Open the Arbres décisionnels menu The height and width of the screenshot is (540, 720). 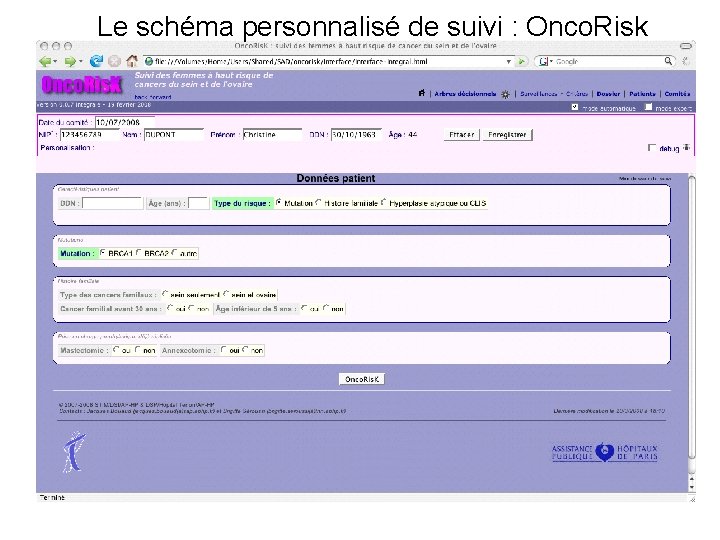pyautogui.click(x=465, y=94)
